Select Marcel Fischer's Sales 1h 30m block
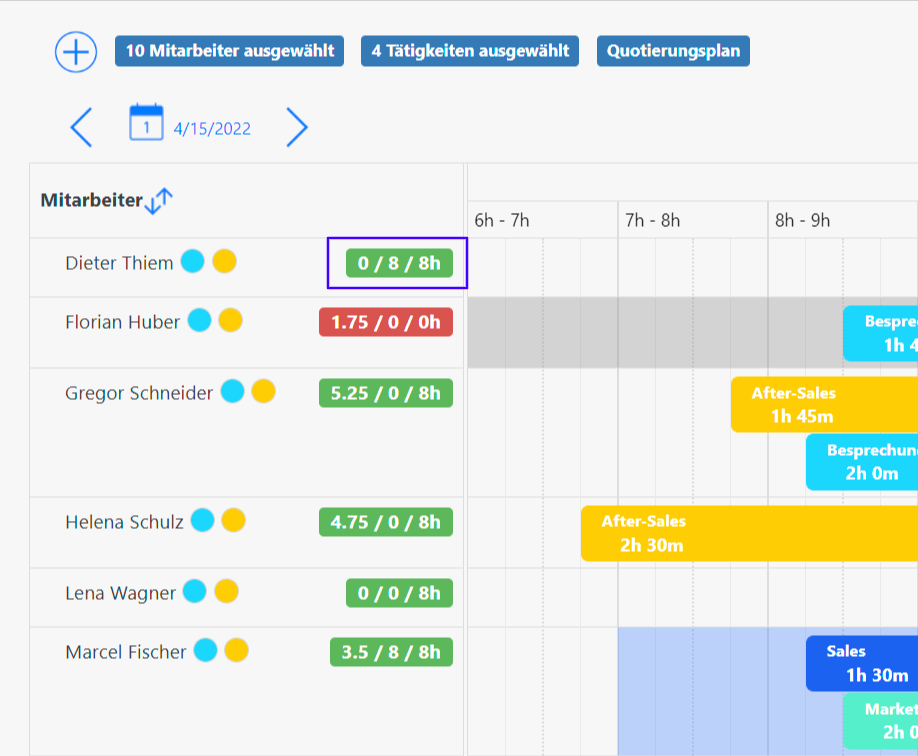 (861, 663)
